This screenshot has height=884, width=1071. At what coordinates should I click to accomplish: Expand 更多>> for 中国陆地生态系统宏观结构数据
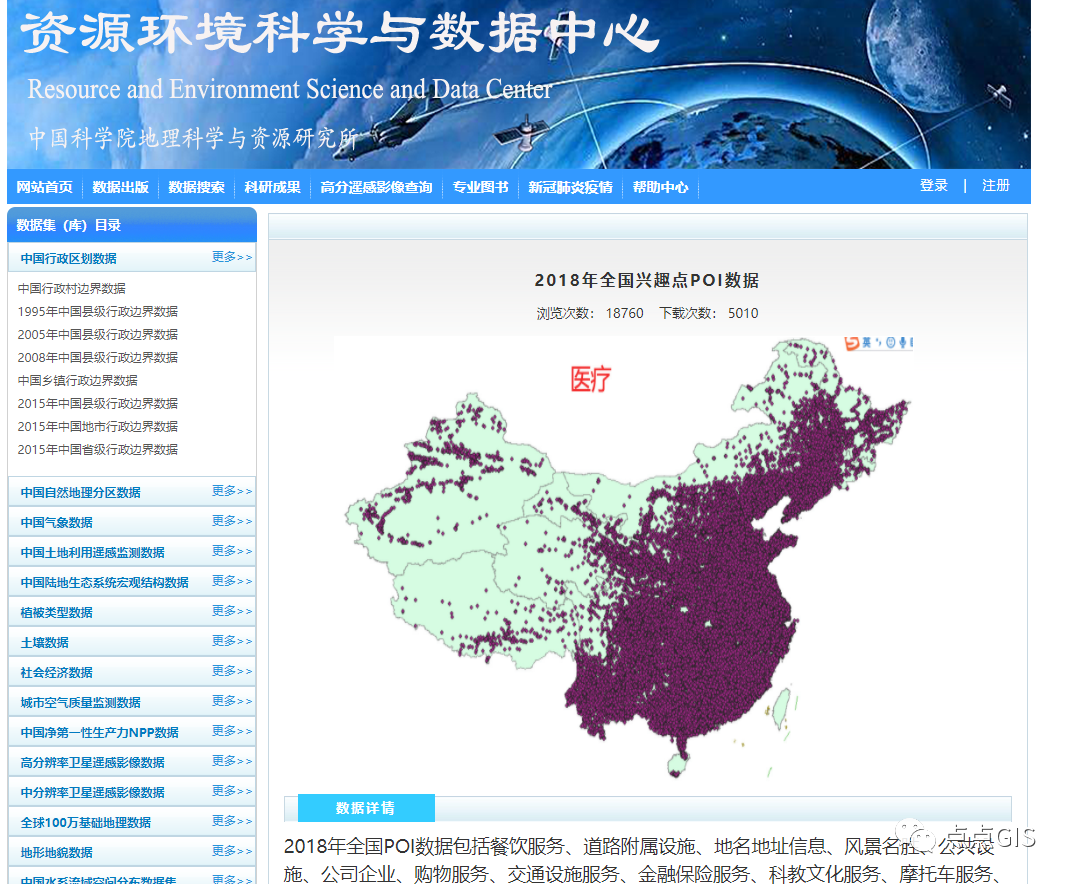[232, 581]
